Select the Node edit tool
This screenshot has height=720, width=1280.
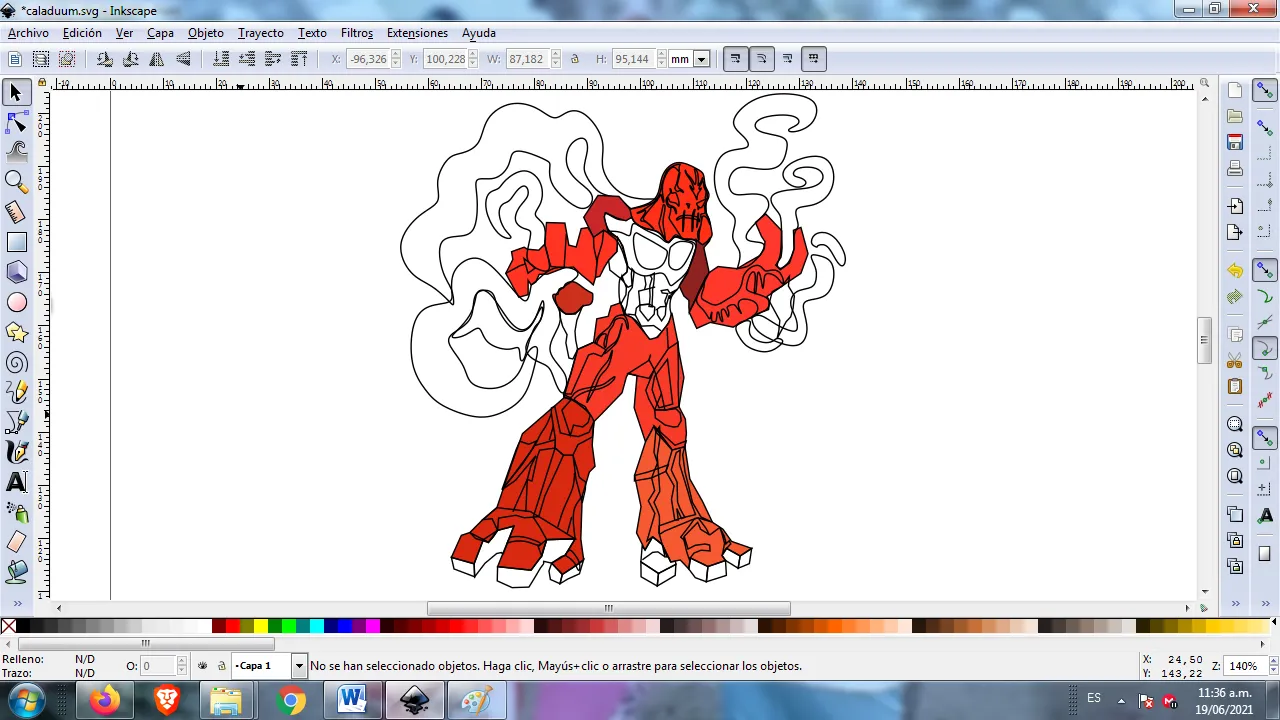coord(16,123)
